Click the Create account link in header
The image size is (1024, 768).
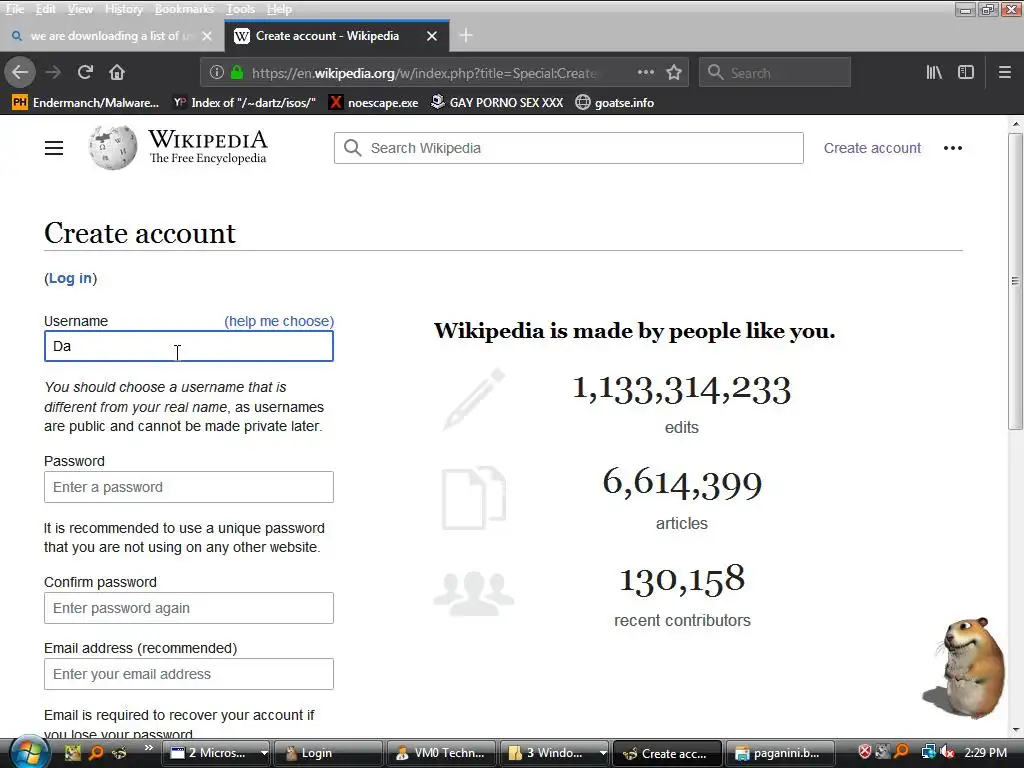coord(872,148)
